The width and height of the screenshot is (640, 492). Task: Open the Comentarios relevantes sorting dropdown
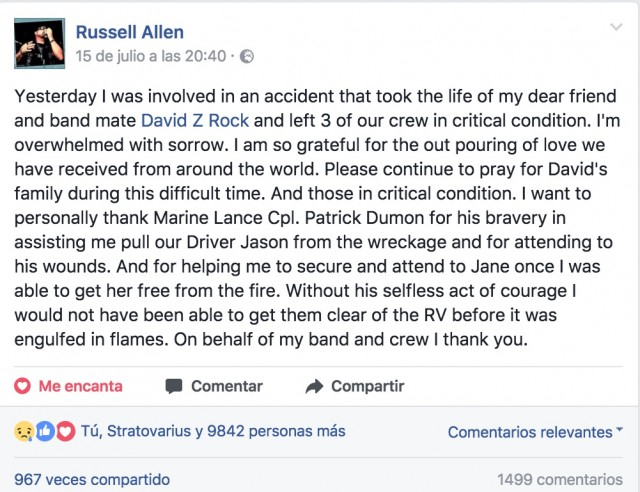point(530,432)
